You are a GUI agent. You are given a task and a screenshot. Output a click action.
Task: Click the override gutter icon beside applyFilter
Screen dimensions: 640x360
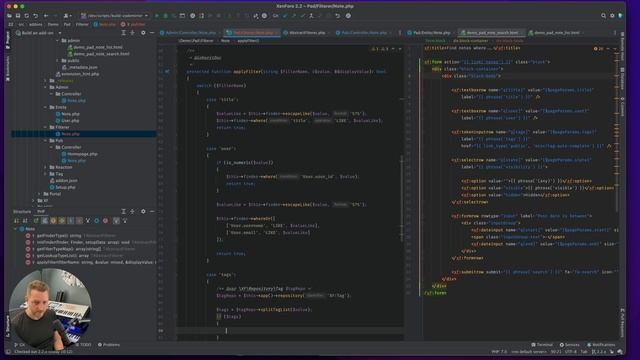pos(167,71)
